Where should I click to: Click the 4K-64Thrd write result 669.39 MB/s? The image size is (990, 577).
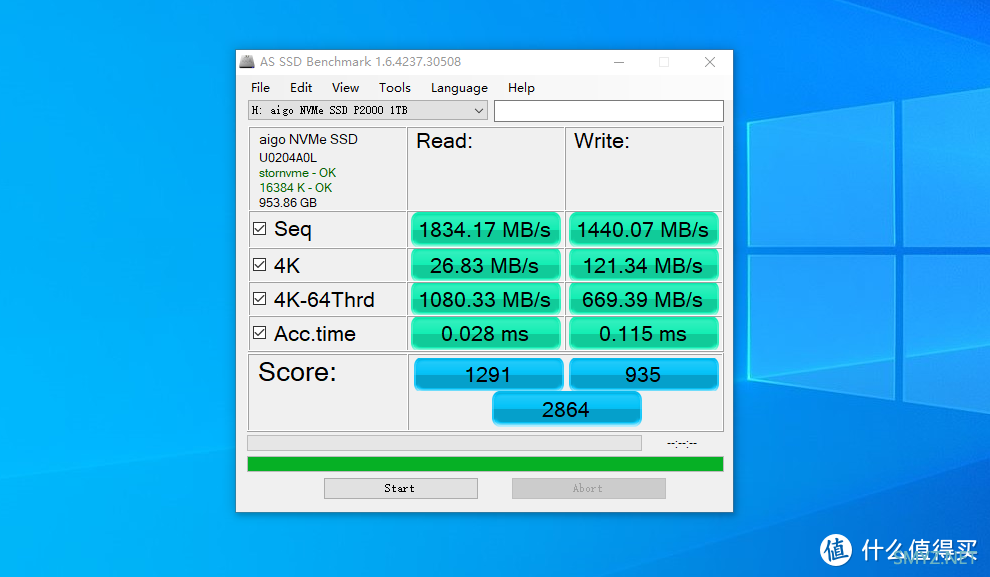pos(643,300)
